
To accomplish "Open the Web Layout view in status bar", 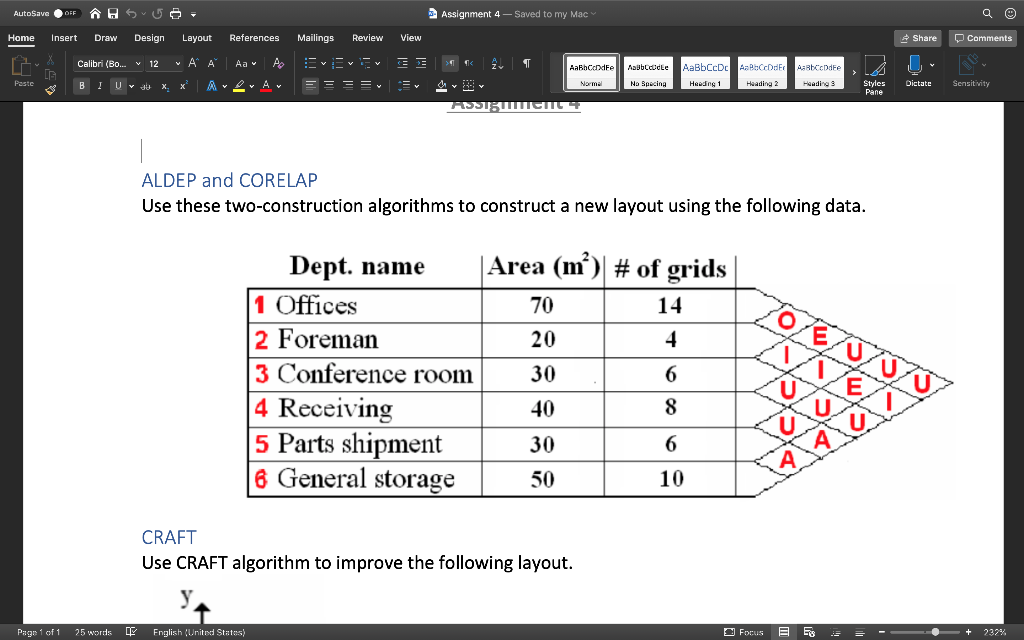I will [809, 632].
